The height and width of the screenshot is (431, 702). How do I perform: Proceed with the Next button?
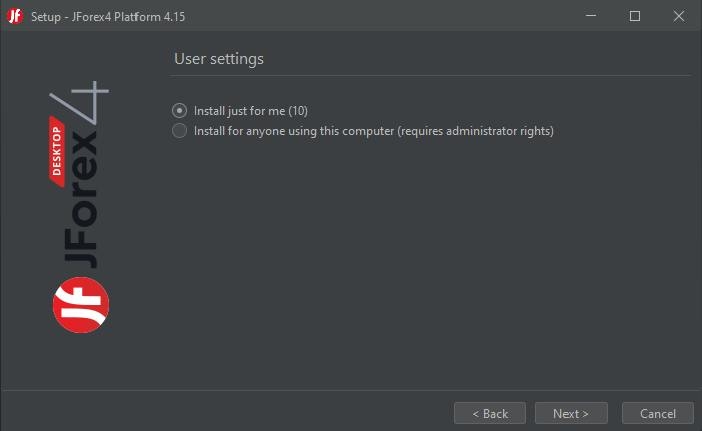coord(571,413)
